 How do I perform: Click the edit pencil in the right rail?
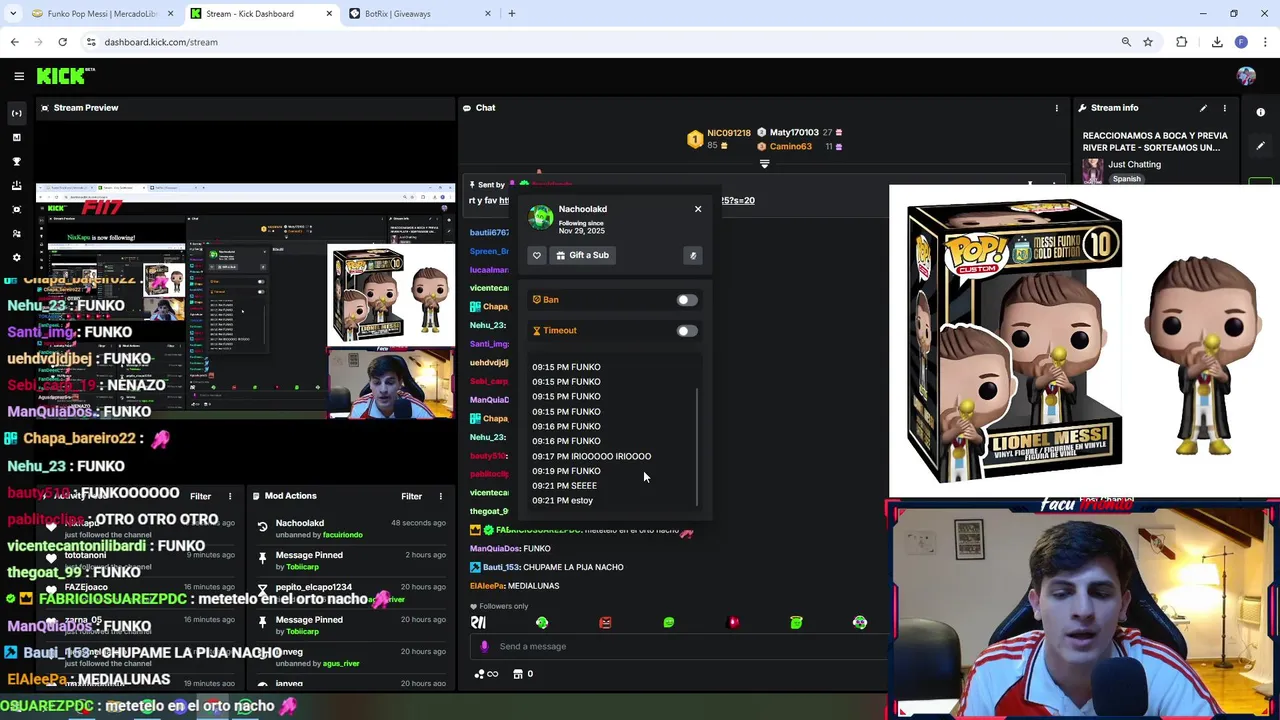1260,146
